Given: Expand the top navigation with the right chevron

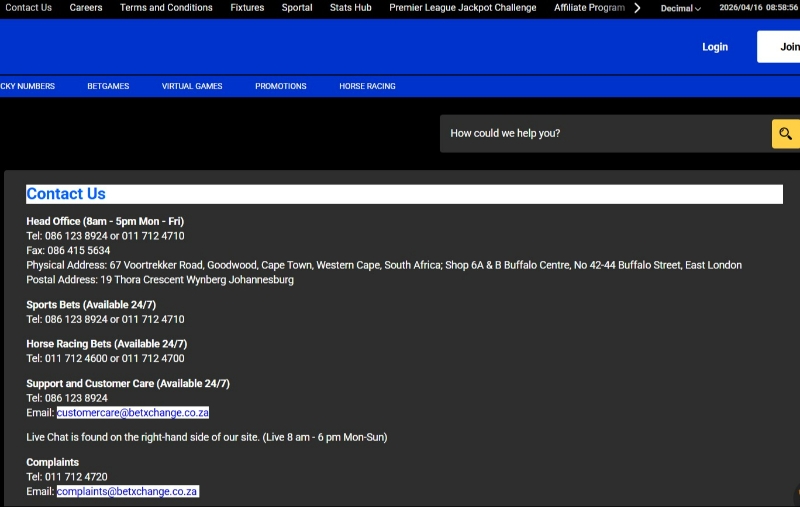Looking at the screenshot, I should tap(637, 8).
